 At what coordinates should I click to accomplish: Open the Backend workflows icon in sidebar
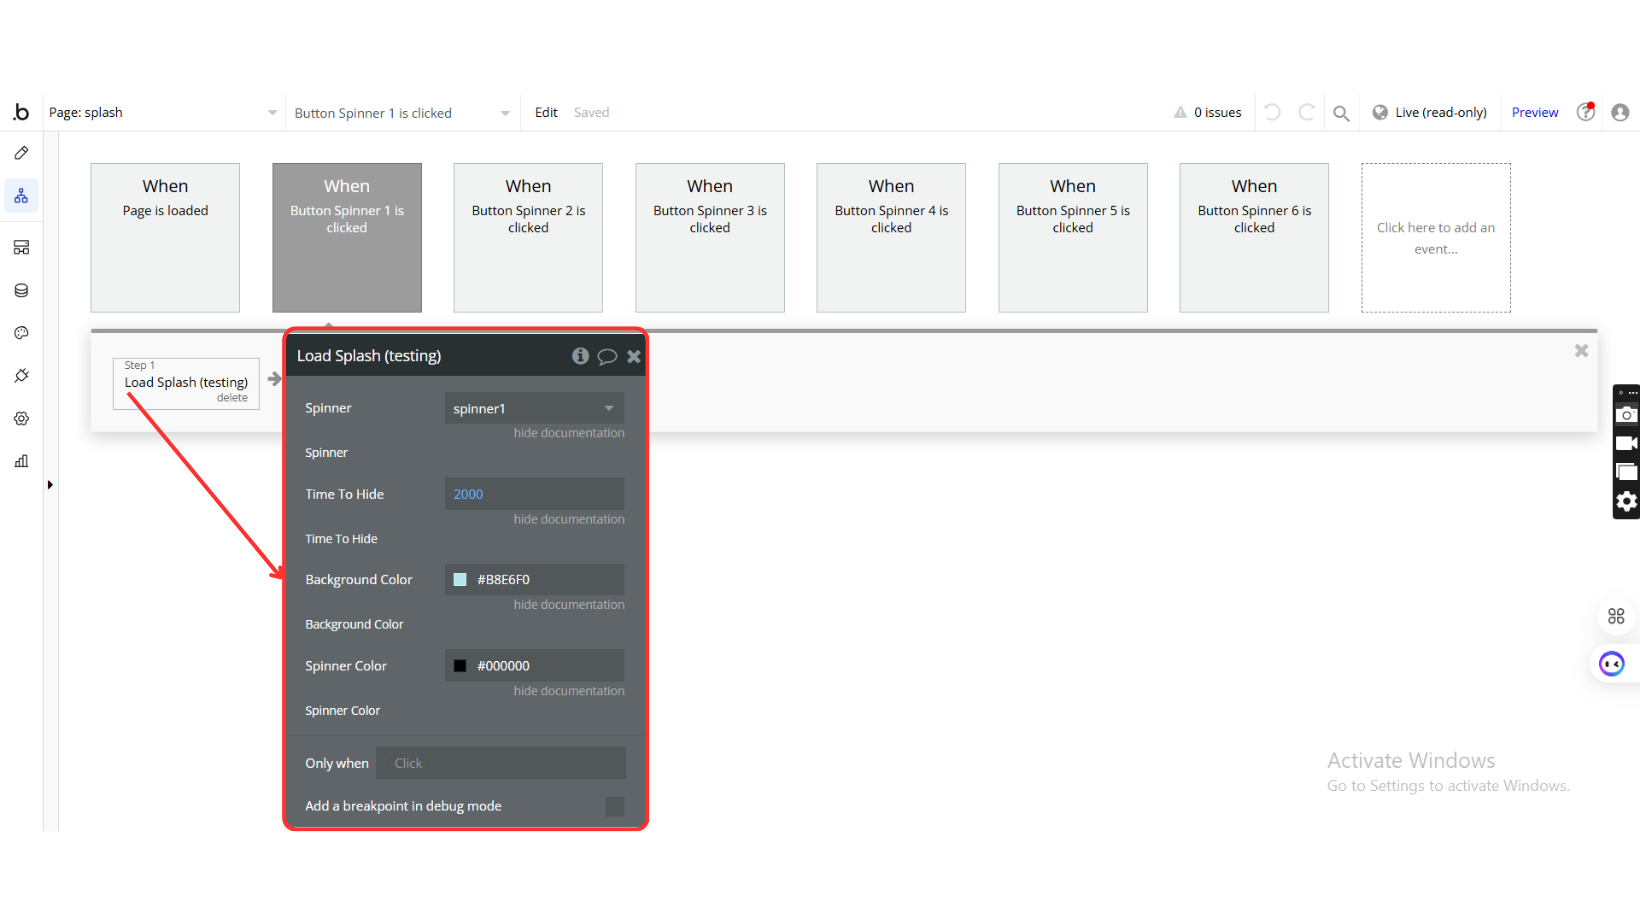click(21, 247)
